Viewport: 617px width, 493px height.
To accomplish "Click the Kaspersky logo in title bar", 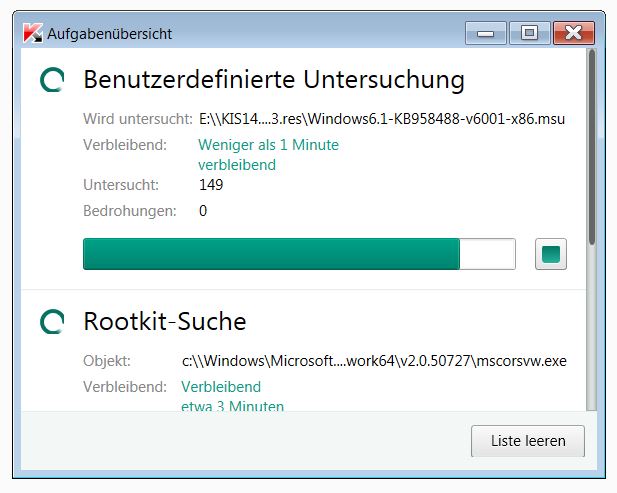I will coord(33,33).
